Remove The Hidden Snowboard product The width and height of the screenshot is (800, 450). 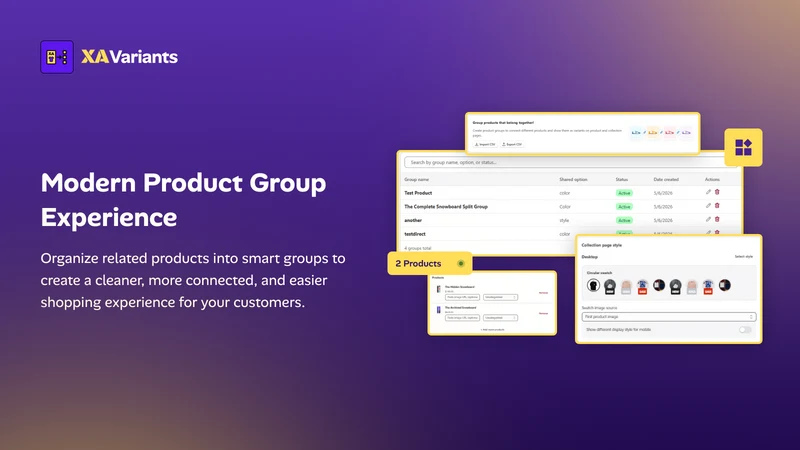coord(543,293)
